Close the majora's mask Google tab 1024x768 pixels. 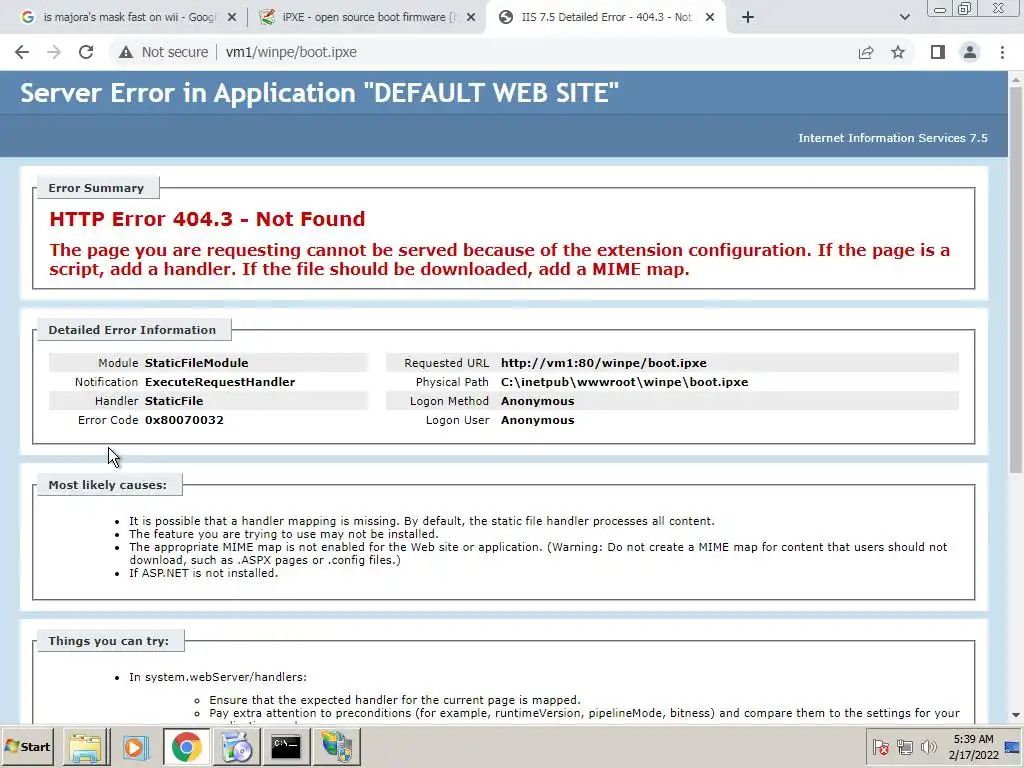coord(232,18)
